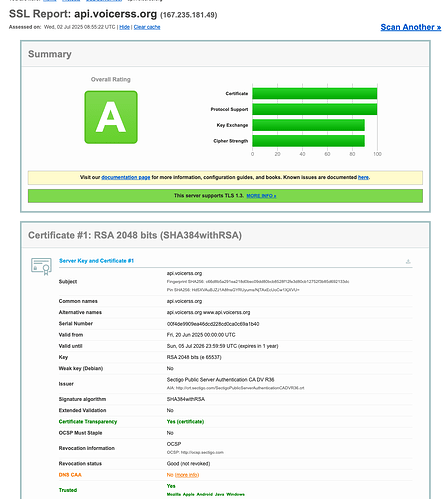Click Server Key and Certificate #1 heading
The image size is (447, 499).
(96, 261)
